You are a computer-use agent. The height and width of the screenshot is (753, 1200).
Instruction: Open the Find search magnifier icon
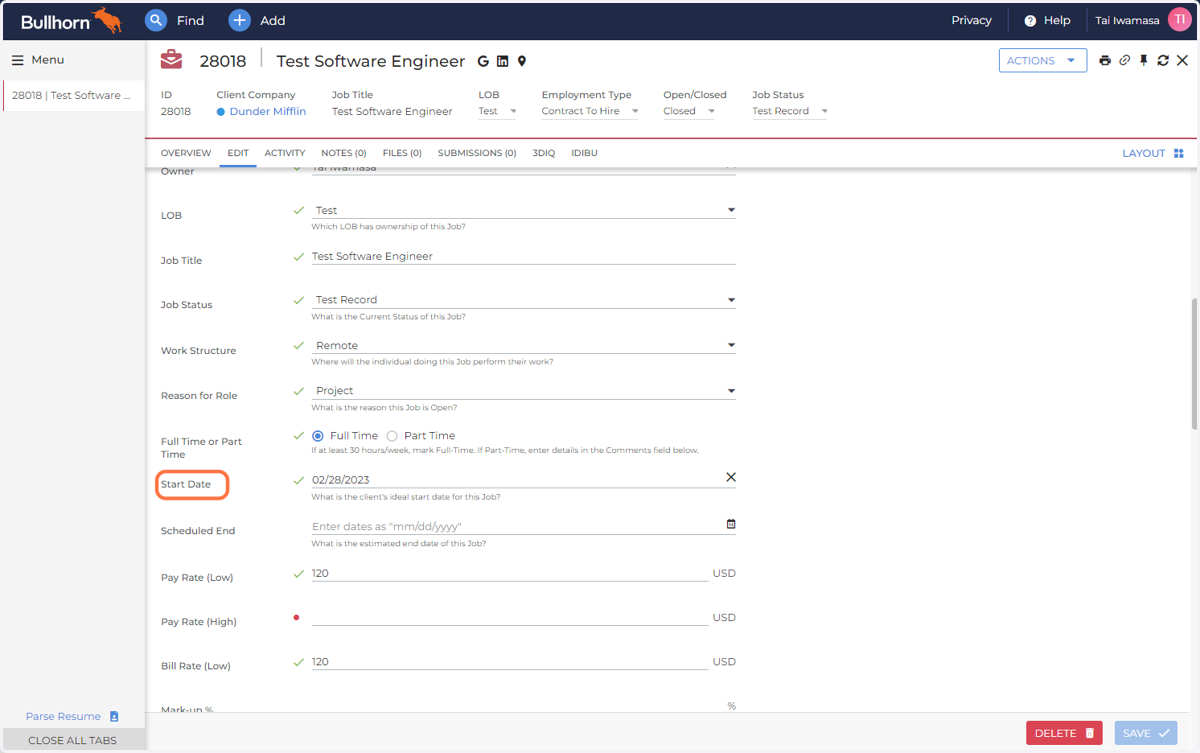pyautogui.click(x=156, y=20)
